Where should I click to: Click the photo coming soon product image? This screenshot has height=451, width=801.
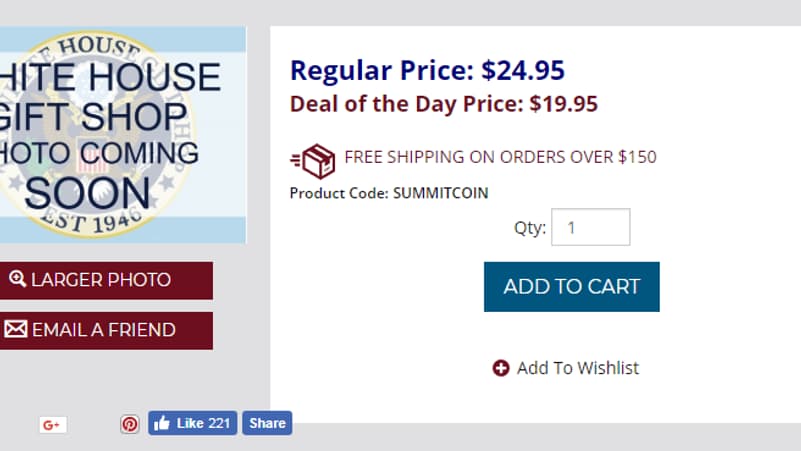pyautogui.click(x=123, y=135)
